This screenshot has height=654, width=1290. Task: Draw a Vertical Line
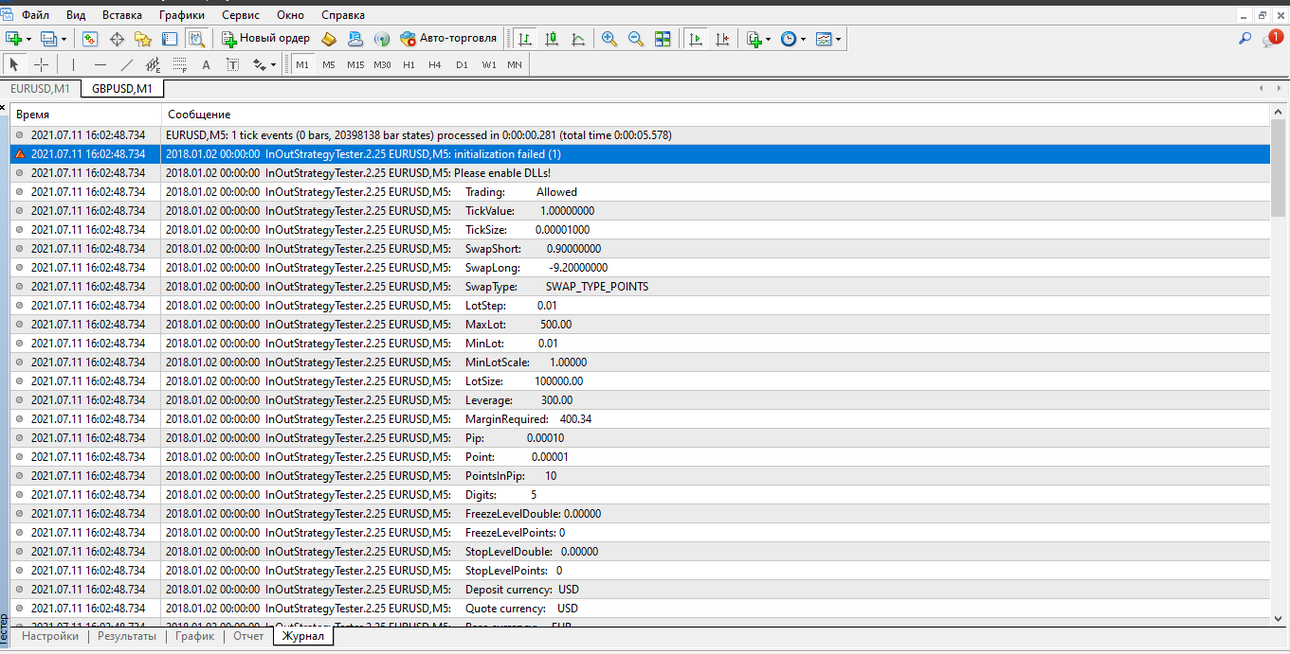(x=73, y=64)
